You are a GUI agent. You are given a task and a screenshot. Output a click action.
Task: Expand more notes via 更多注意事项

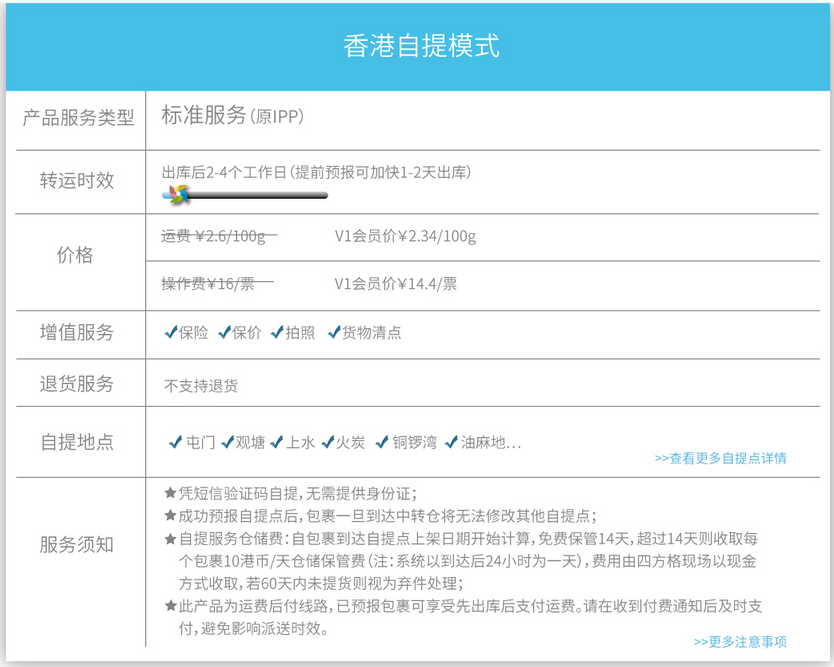(740, 641)
